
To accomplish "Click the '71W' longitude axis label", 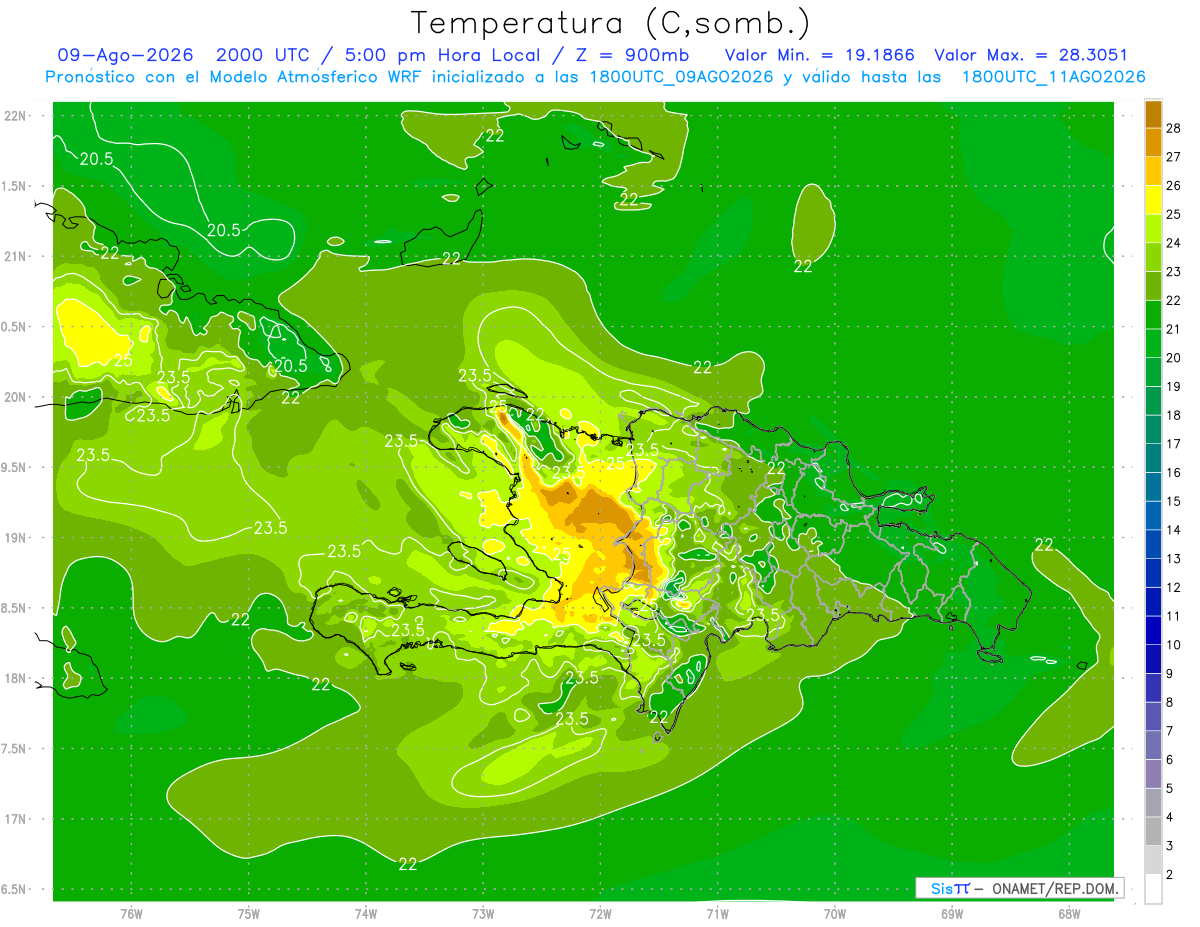I will click(x=717, y=914).
